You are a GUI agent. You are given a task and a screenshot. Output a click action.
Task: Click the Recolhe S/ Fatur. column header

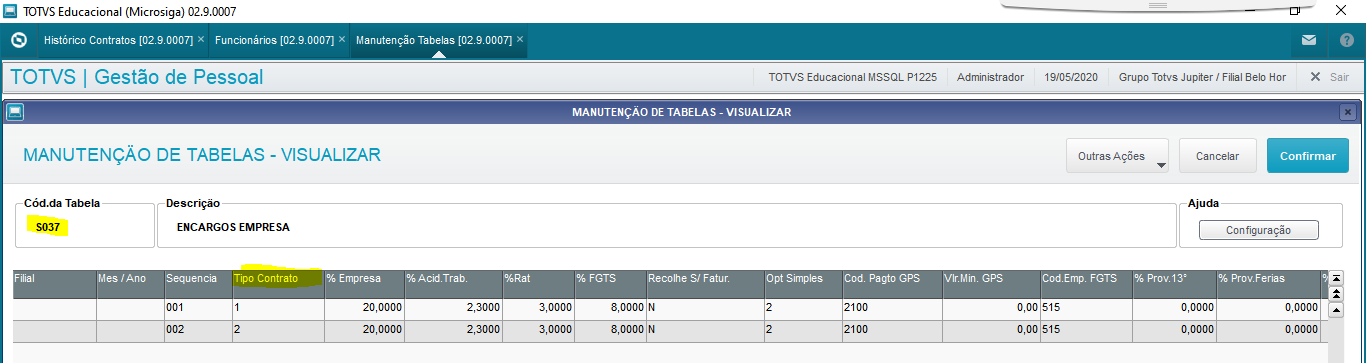coord(705,283)
